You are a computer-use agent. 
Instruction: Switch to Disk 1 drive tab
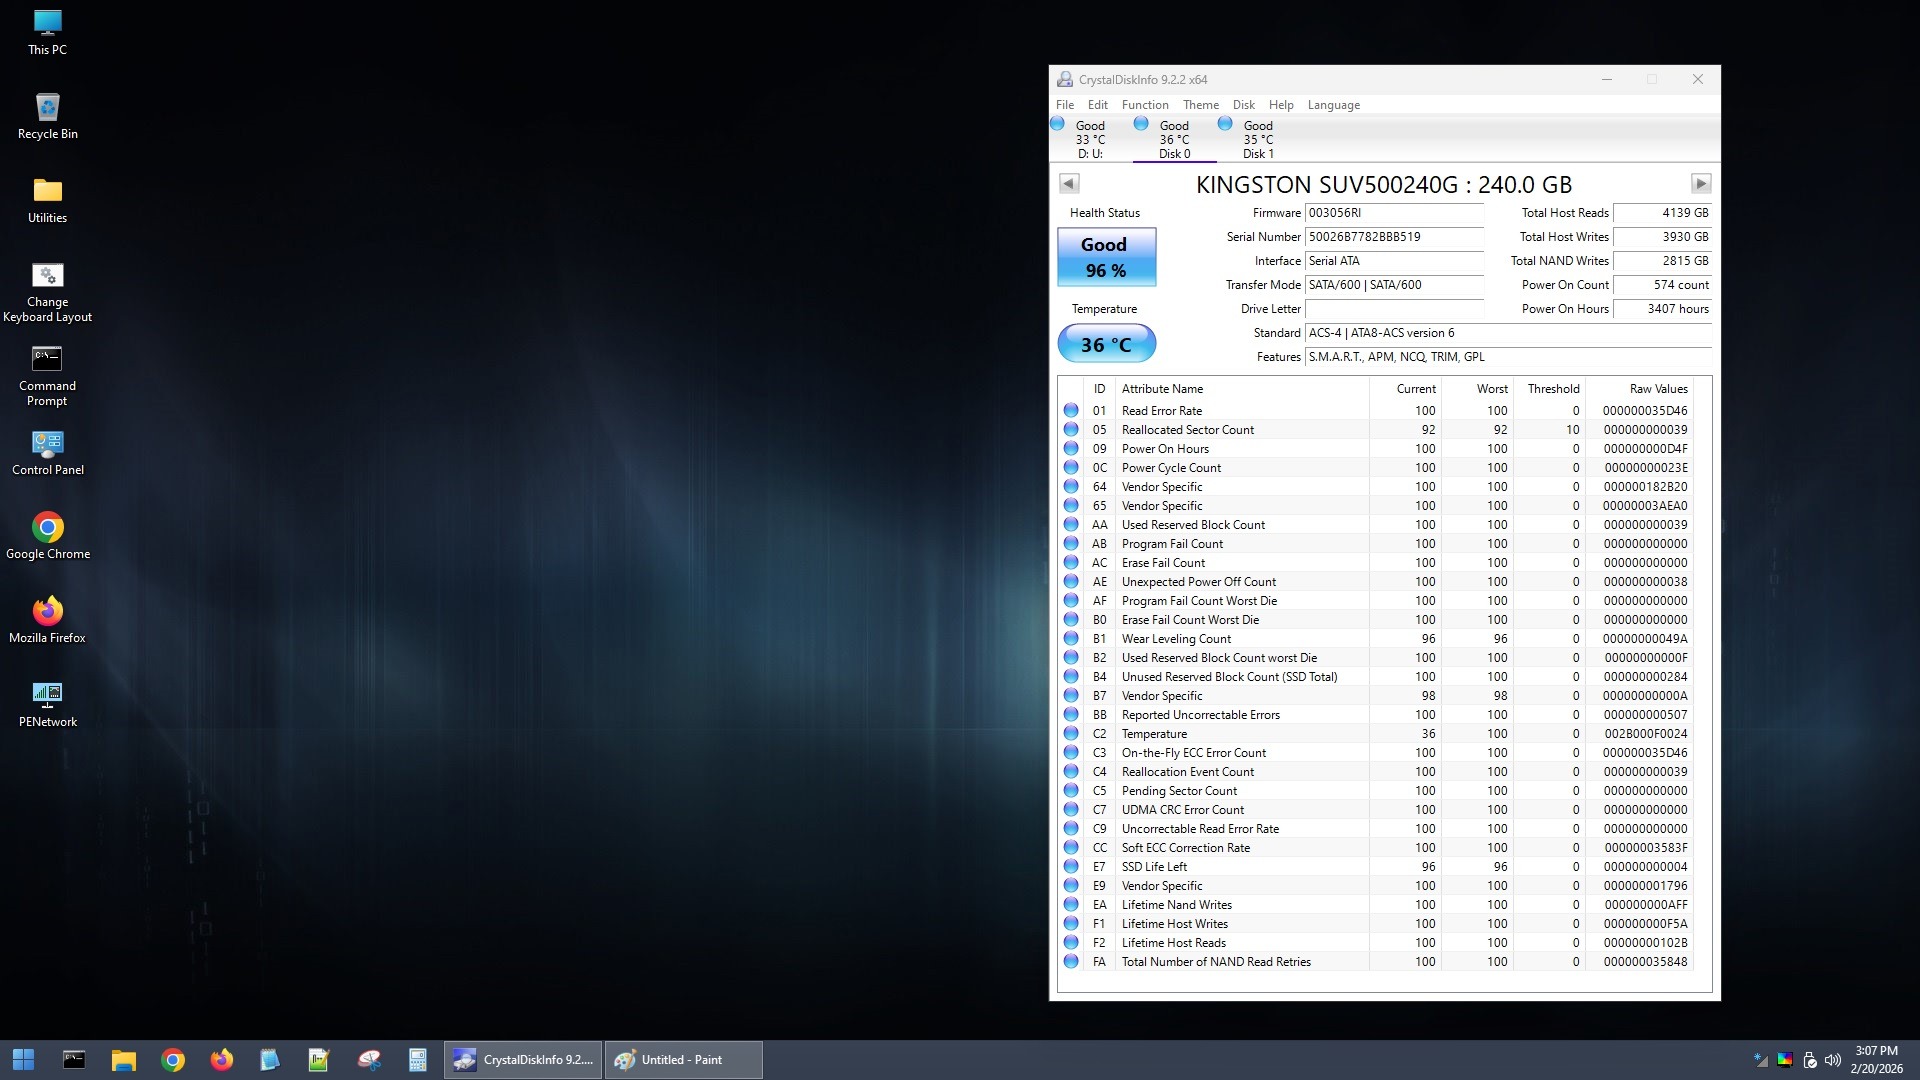click(1257, 140)
